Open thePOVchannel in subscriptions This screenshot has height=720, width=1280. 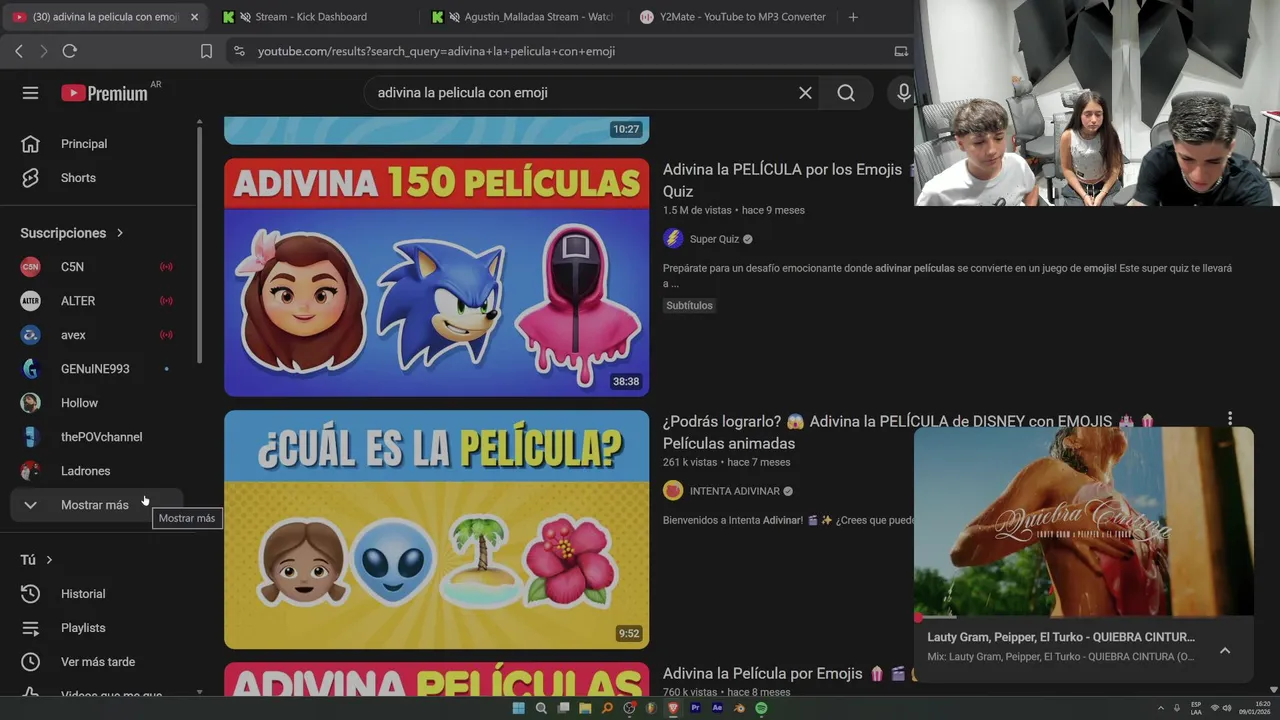tap(98, 437)
